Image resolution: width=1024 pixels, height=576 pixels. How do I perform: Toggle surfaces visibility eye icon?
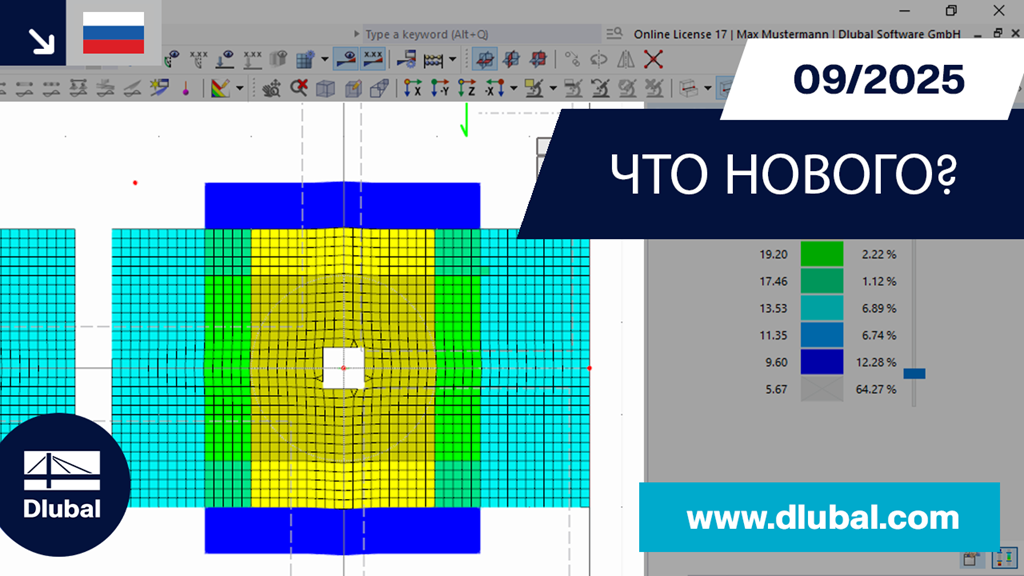(x=279, y=59)
